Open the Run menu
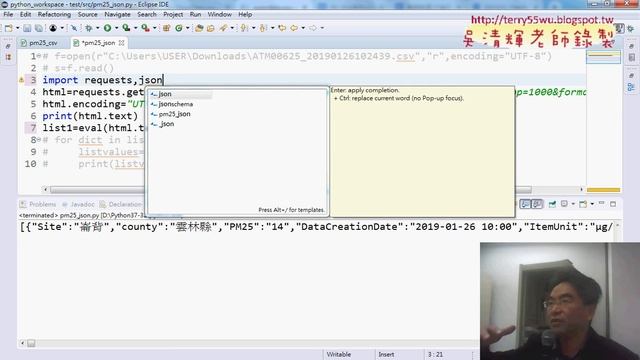The height and width of the screenshot is (360, 640). pos(195,14)
